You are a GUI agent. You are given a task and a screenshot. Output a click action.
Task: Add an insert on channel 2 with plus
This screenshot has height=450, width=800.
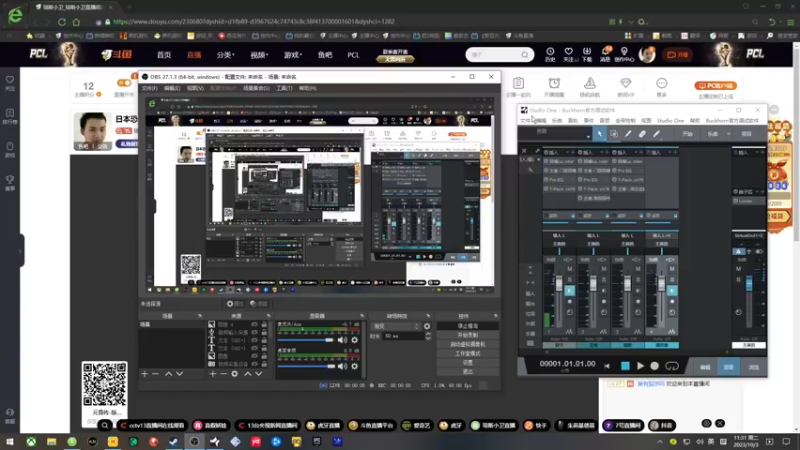pos(607,153)
